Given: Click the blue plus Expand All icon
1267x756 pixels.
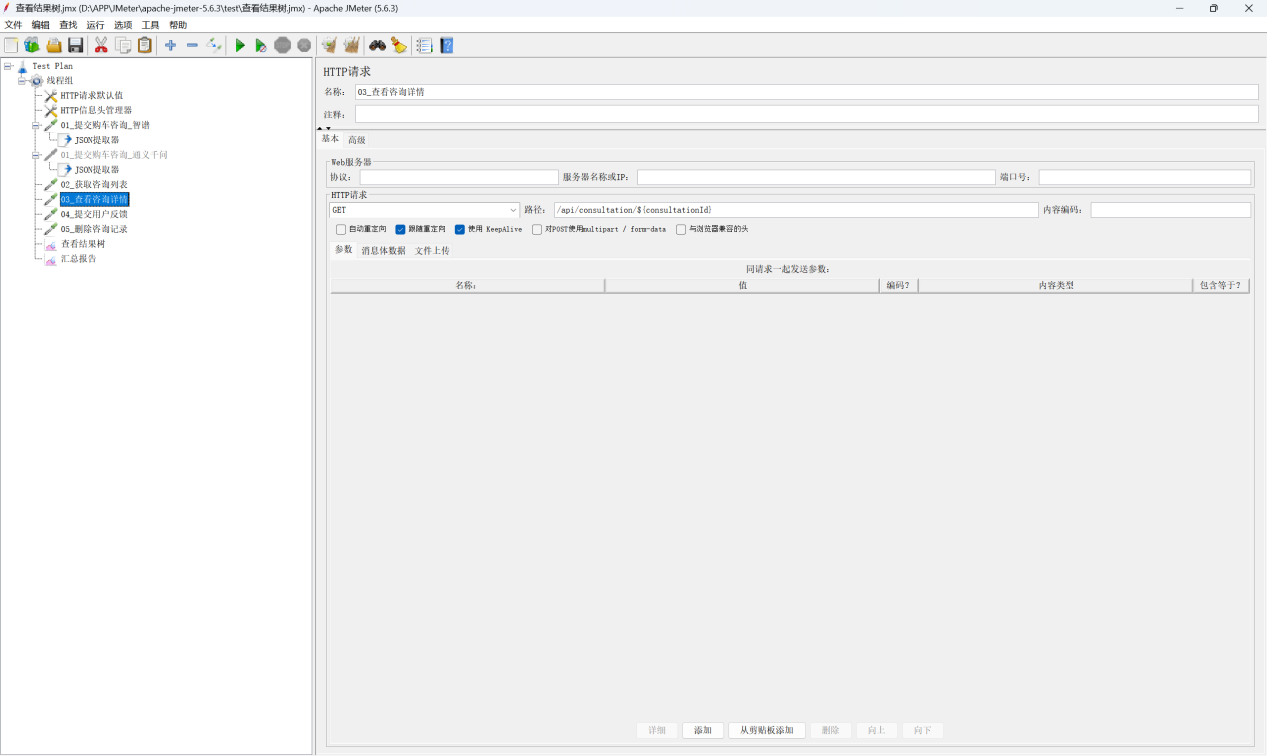Looking at the screenshot, I should [x=170, y=45].
